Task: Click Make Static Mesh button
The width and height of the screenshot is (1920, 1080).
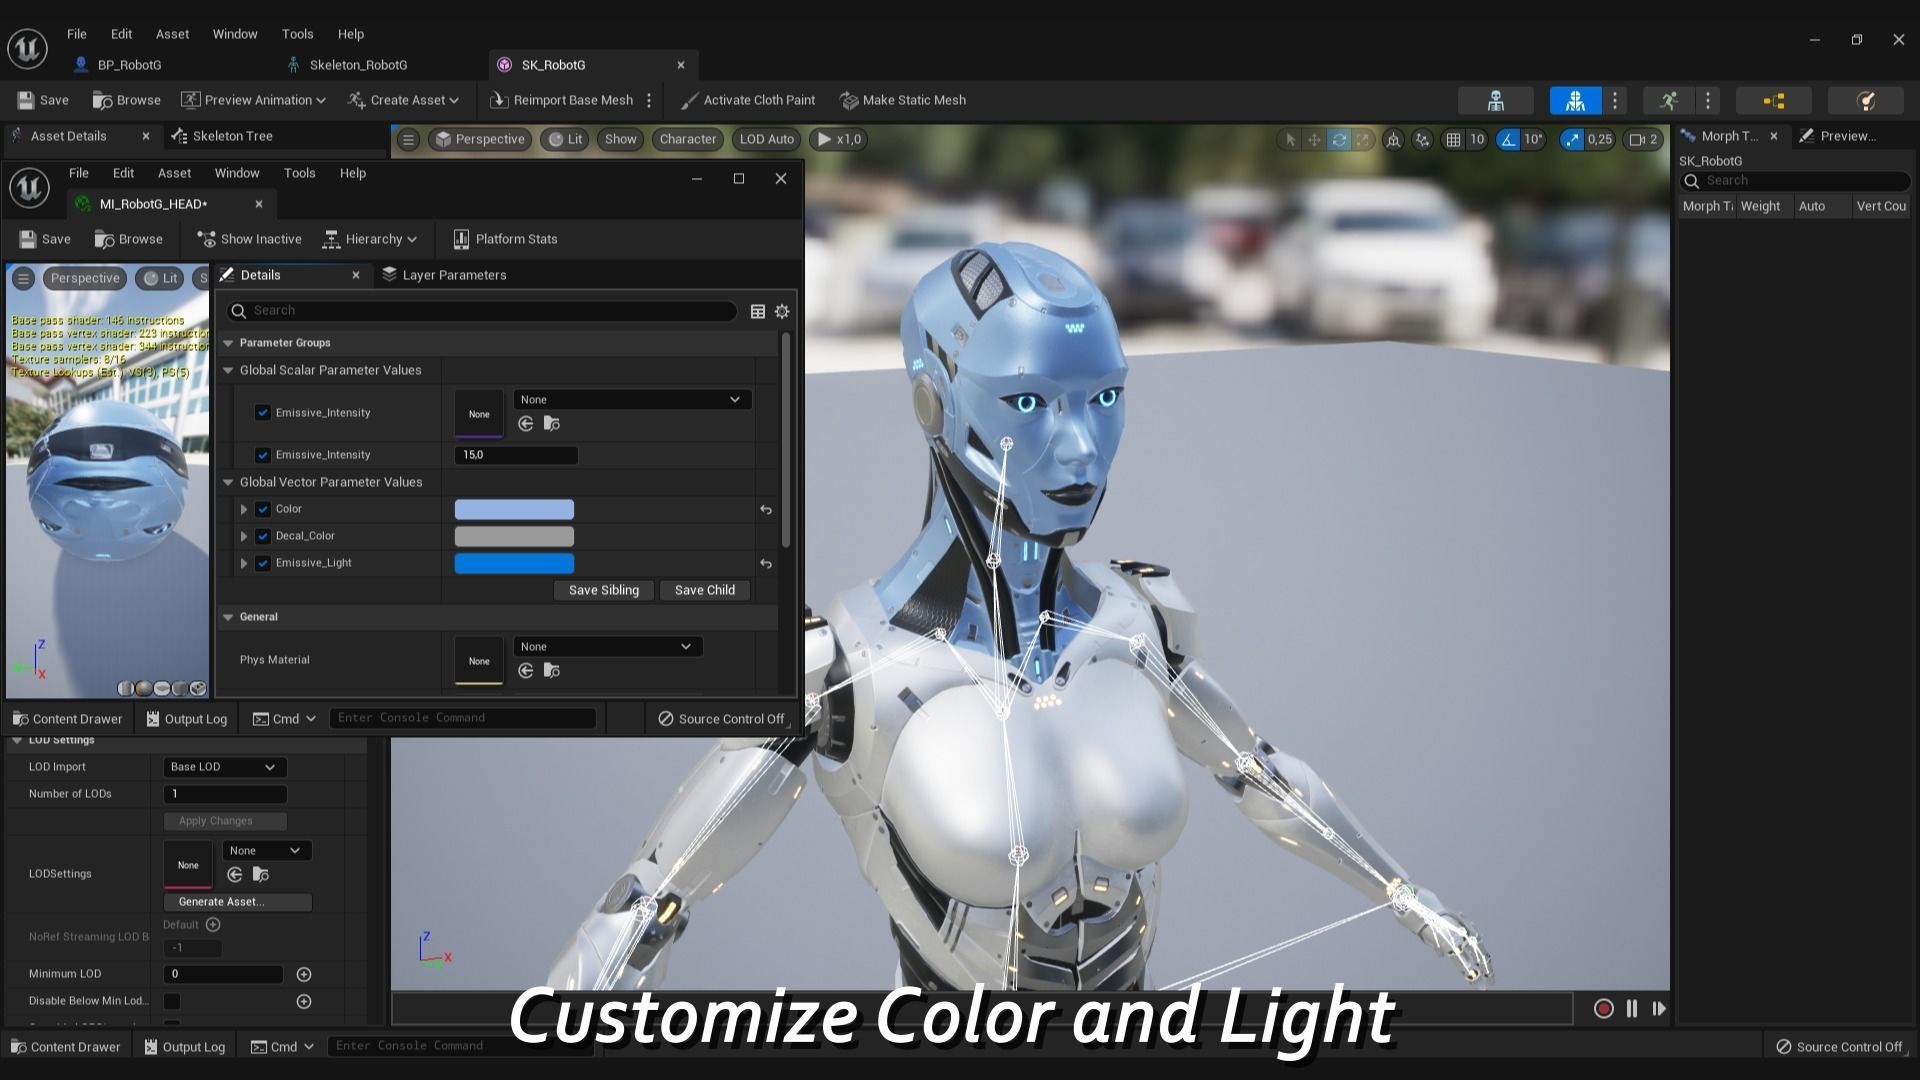Action: coord(903,100)
